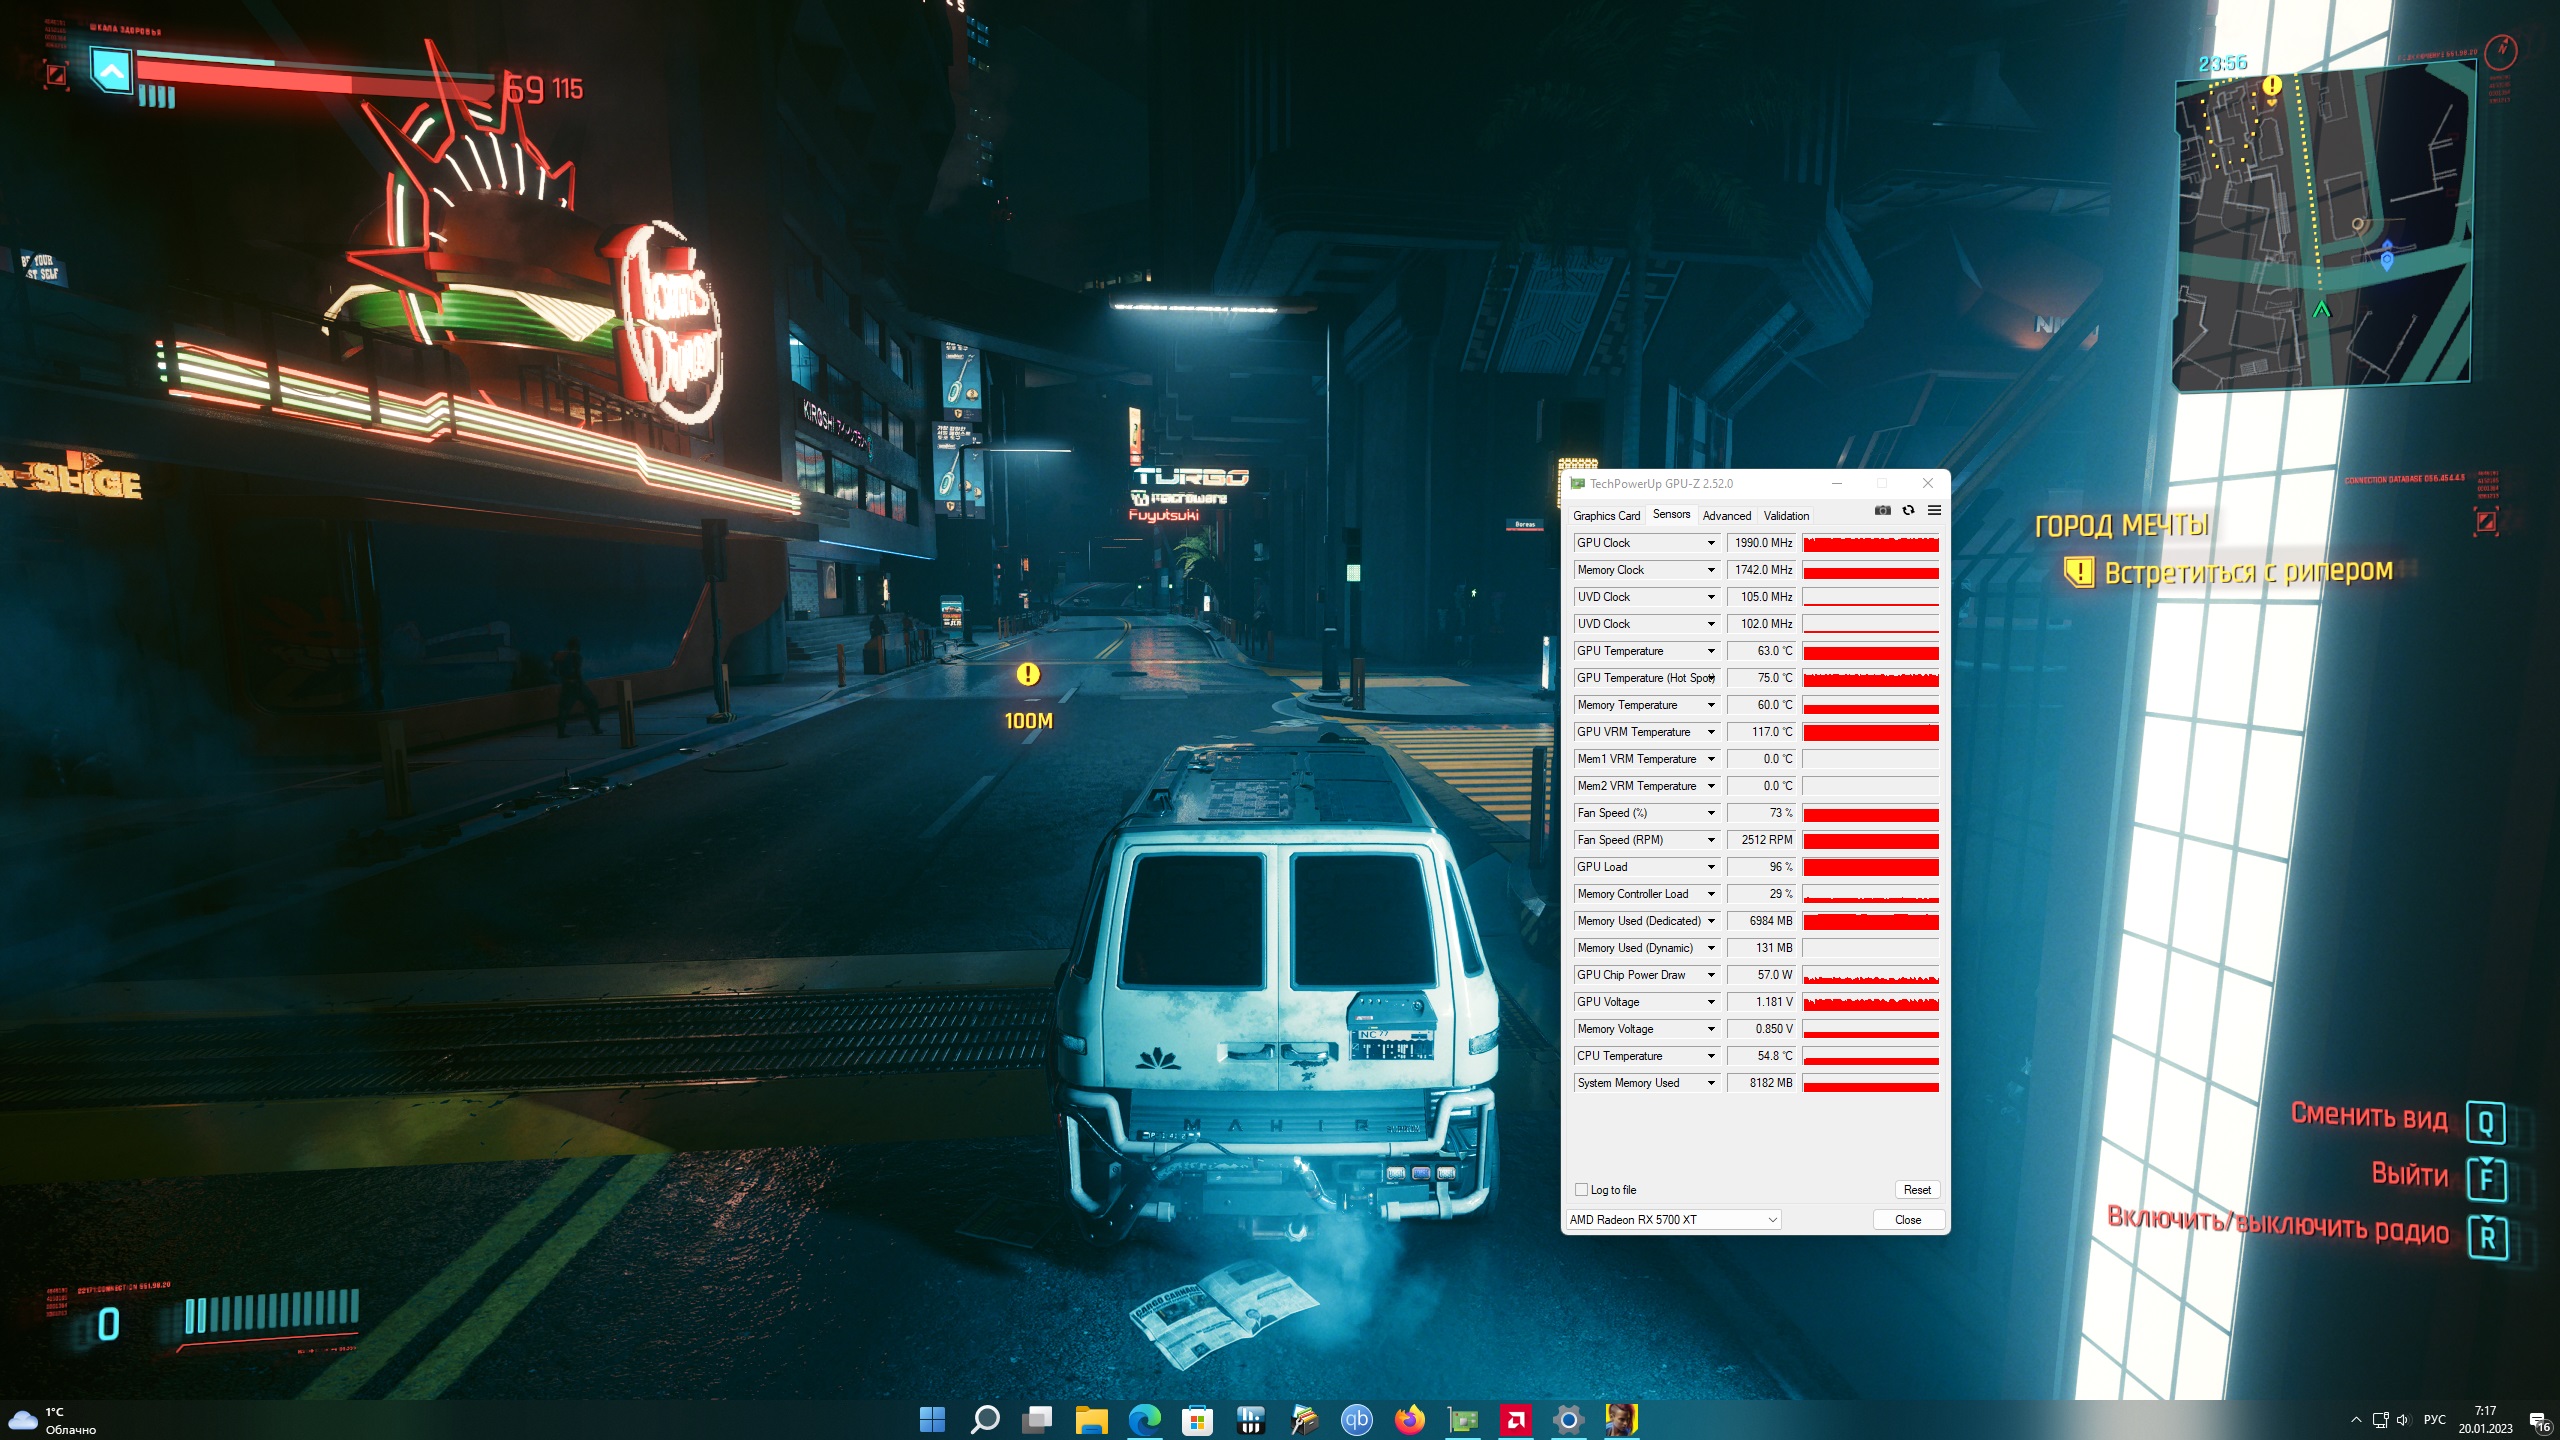
Task: Click the GPU Temperature red graph
Action: (1870, 651)
